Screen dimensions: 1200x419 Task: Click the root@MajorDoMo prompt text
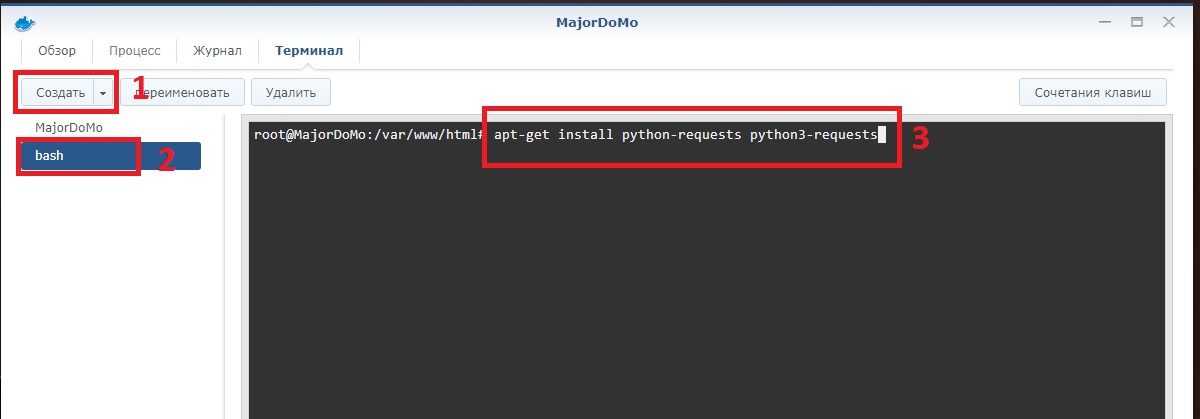368,135
